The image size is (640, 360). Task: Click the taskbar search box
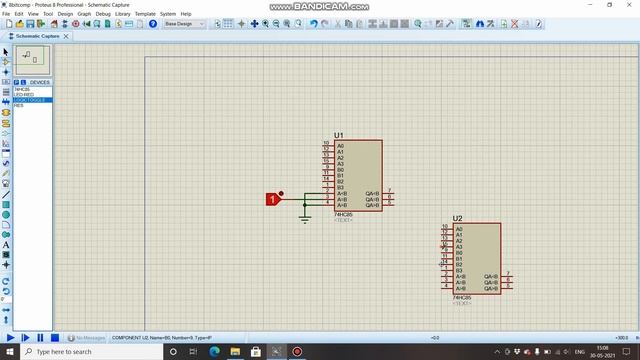coord(91,351)
